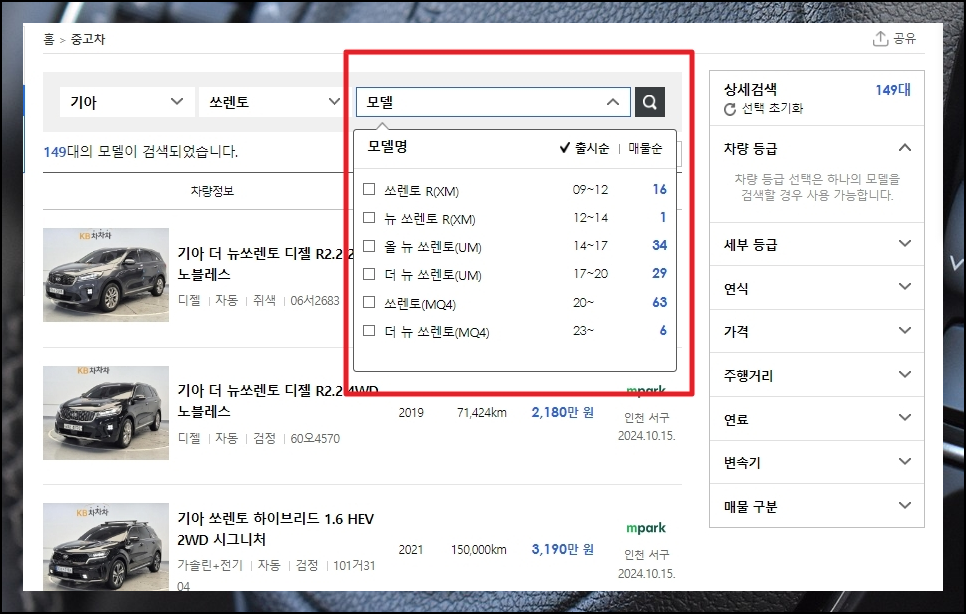966x614 pixels.
Task: Click the 09~12 year range
Action: (x=590, y=190)
